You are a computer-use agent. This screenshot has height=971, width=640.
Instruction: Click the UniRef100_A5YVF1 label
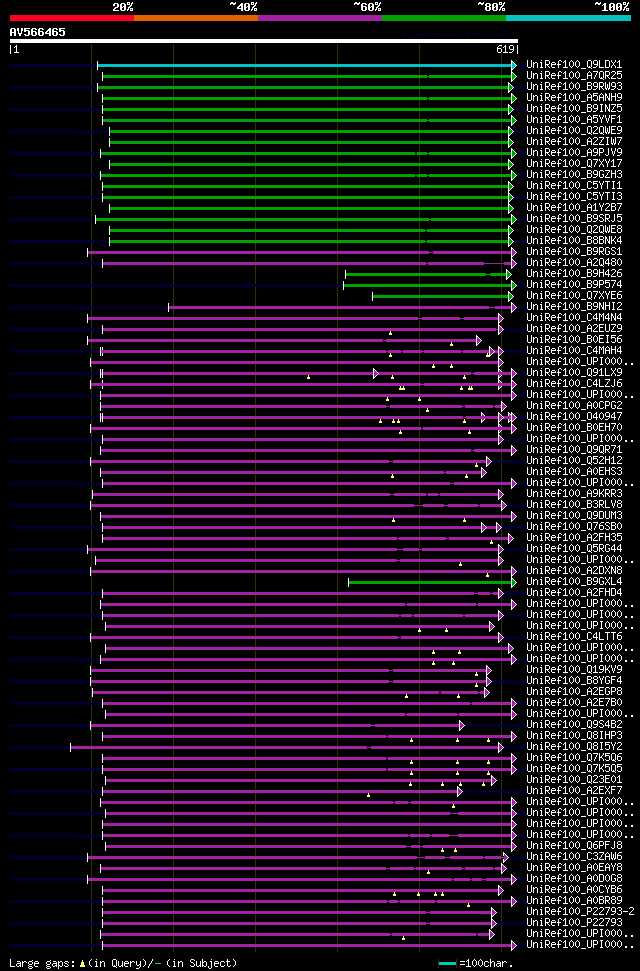coord(574,120)
